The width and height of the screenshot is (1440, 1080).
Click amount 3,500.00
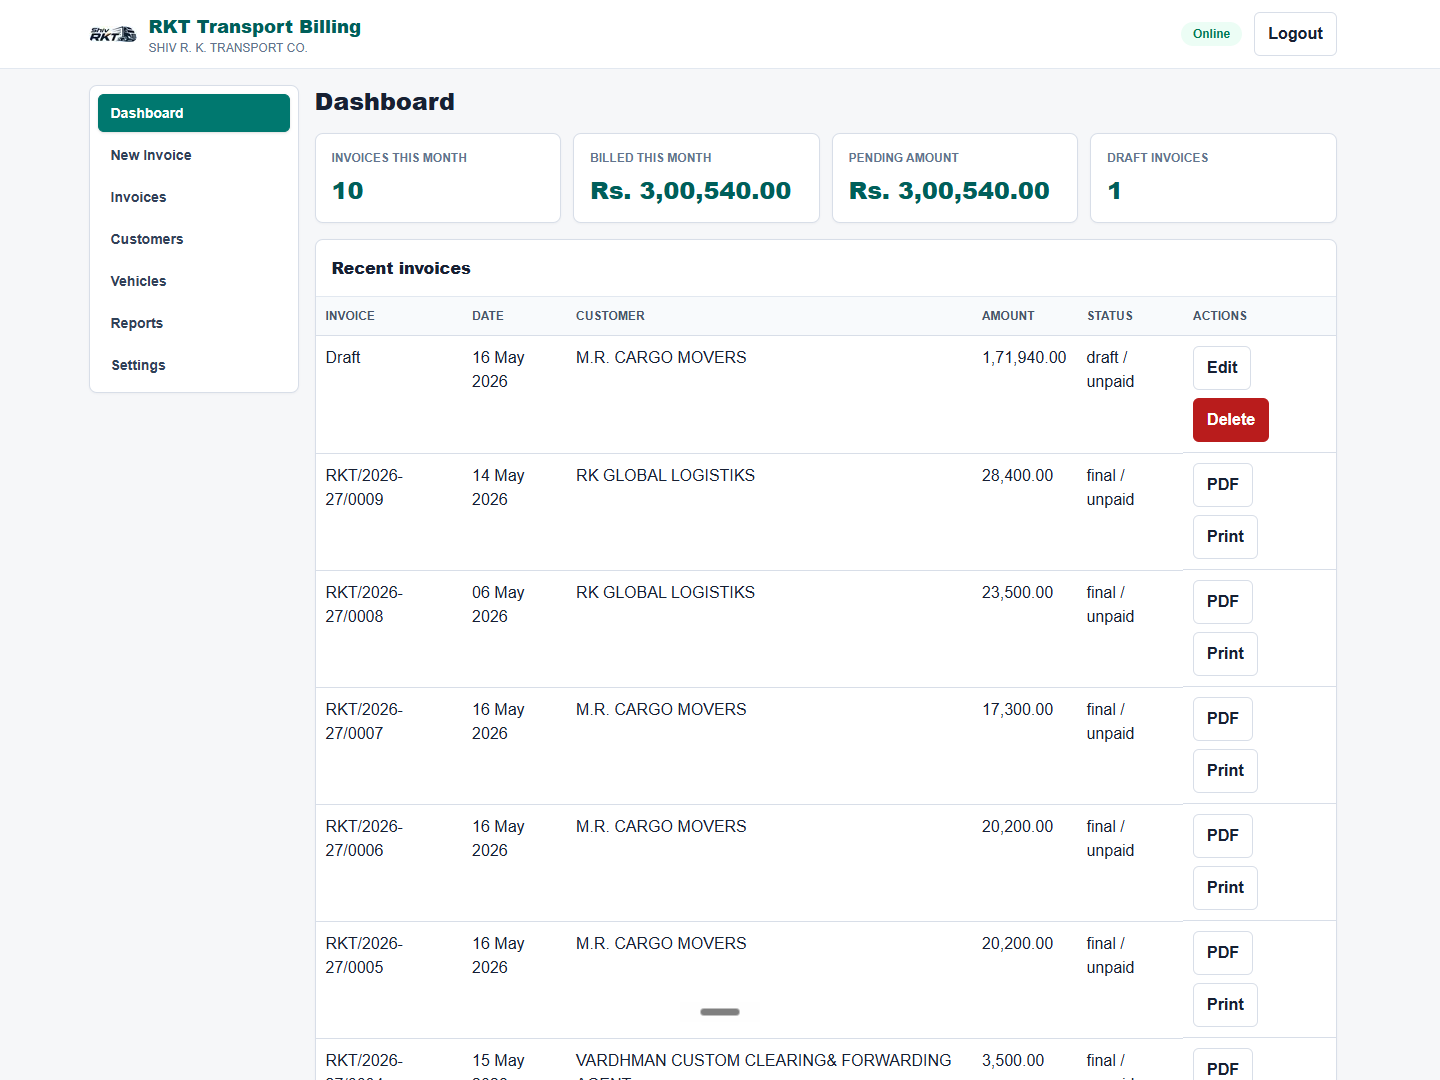tap(1013, 1061)
